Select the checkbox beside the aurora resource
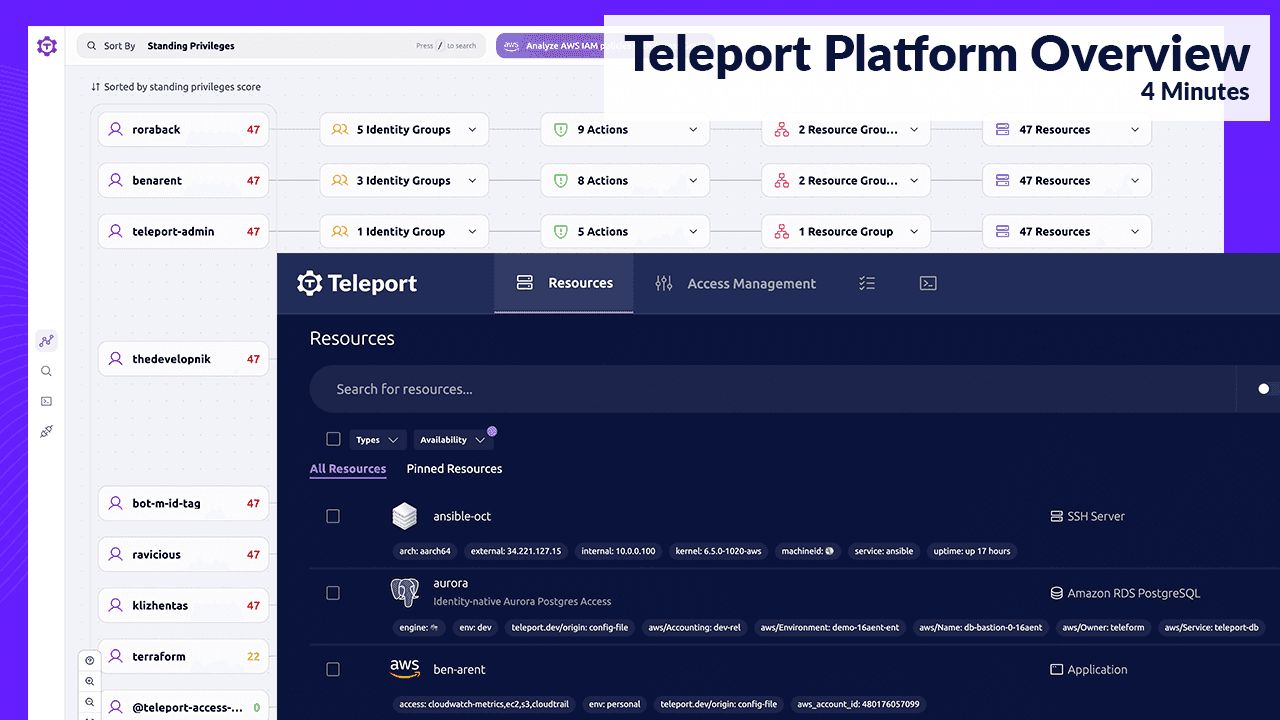Image resolution: width=1280 pixels, height=720 pixels. tap(333, 592)
